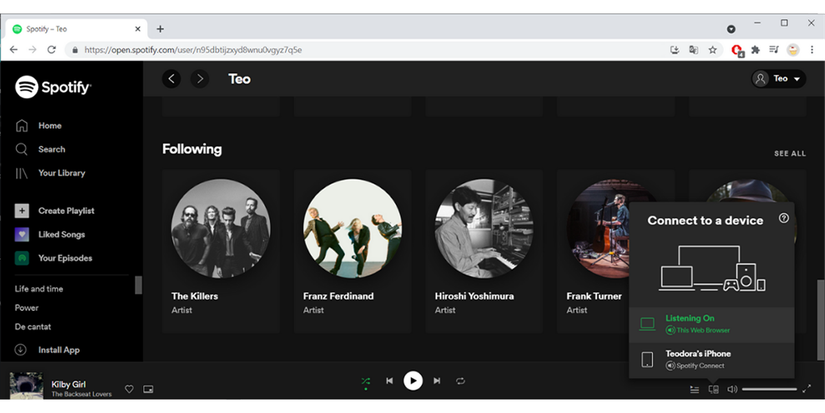
Task: Open The Killers artist photo
Action: pyautogui.click(x=221, y=228)
